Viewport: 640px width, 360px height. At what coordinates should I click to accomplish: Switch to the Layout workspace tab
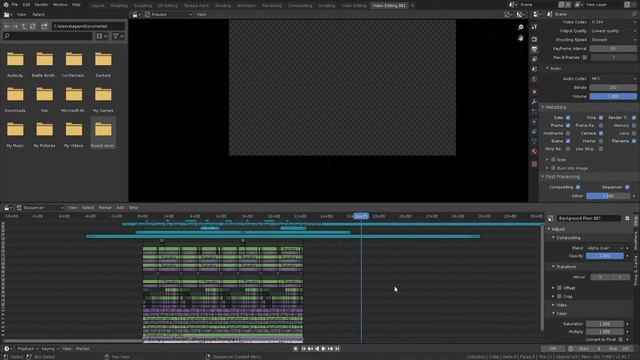pyautogui.click(x=98, y=6)
